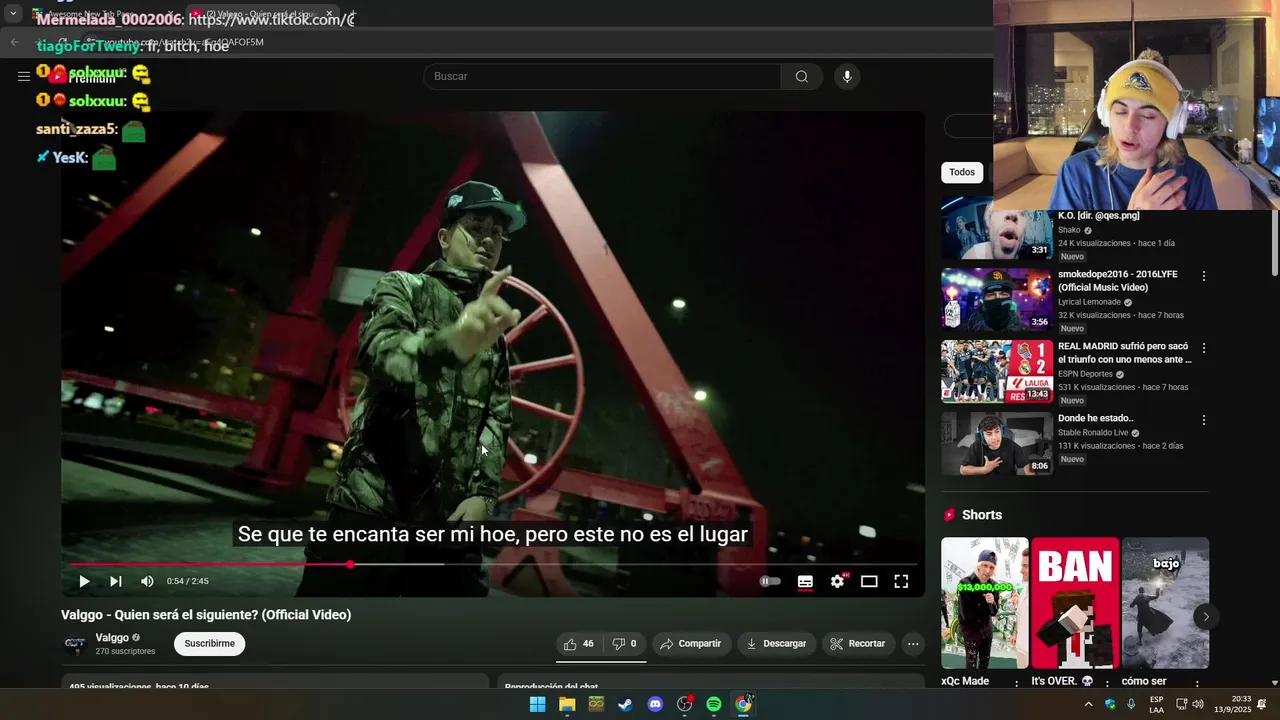The width and height of the screenshot is (1280, 720).
Task: Show hidden system tray icons
Action: click(x=1088, y=704)
